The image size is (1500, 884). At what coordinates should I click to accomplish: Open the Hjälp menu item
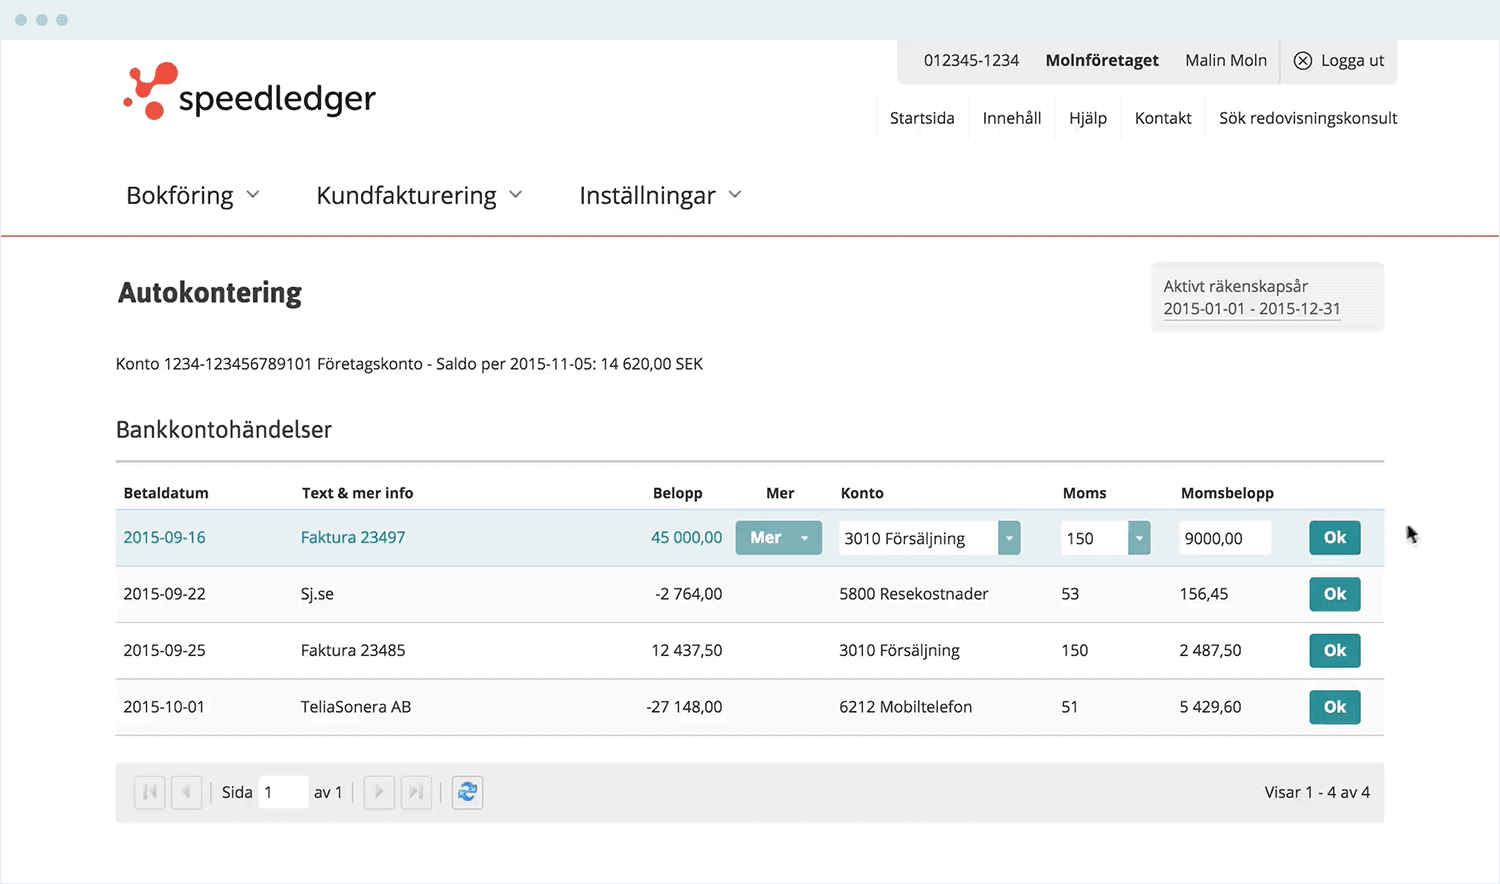pos(1087,118)
